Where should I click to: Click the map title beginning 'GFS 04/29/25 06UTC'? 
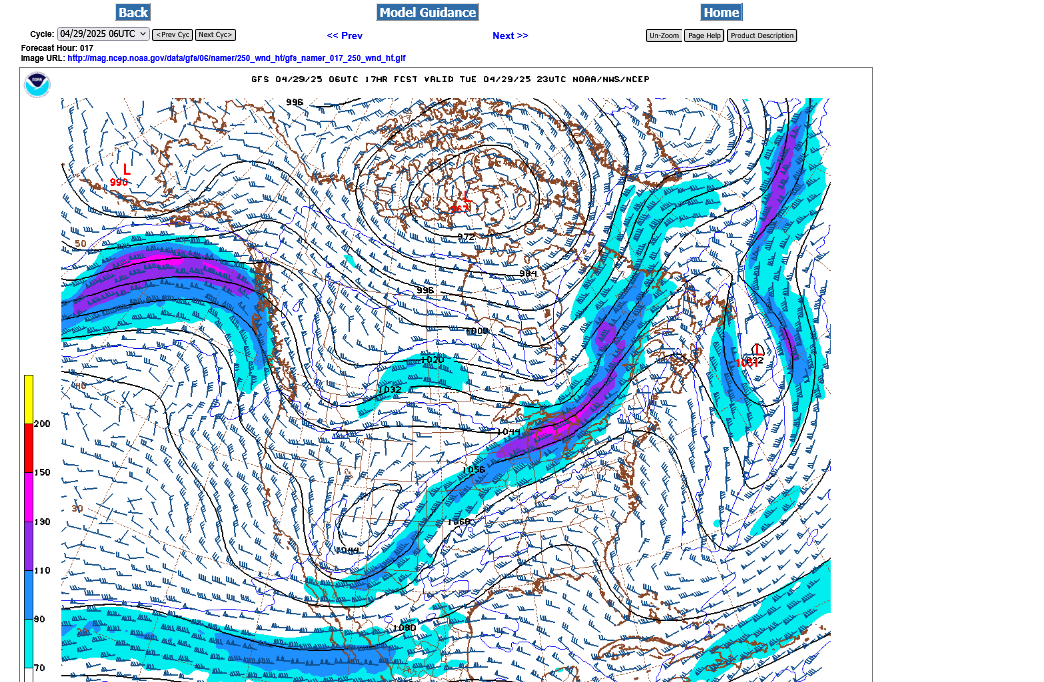tap(450, 79)
